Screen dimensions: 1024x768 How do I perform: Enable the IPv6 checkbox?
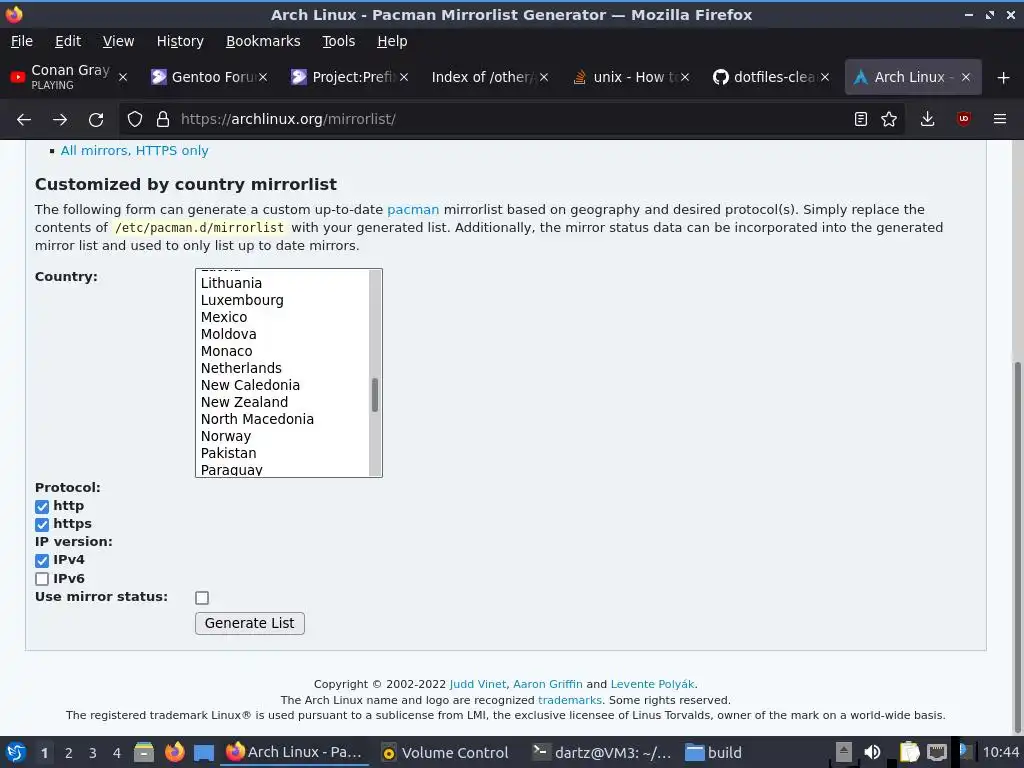42,579
